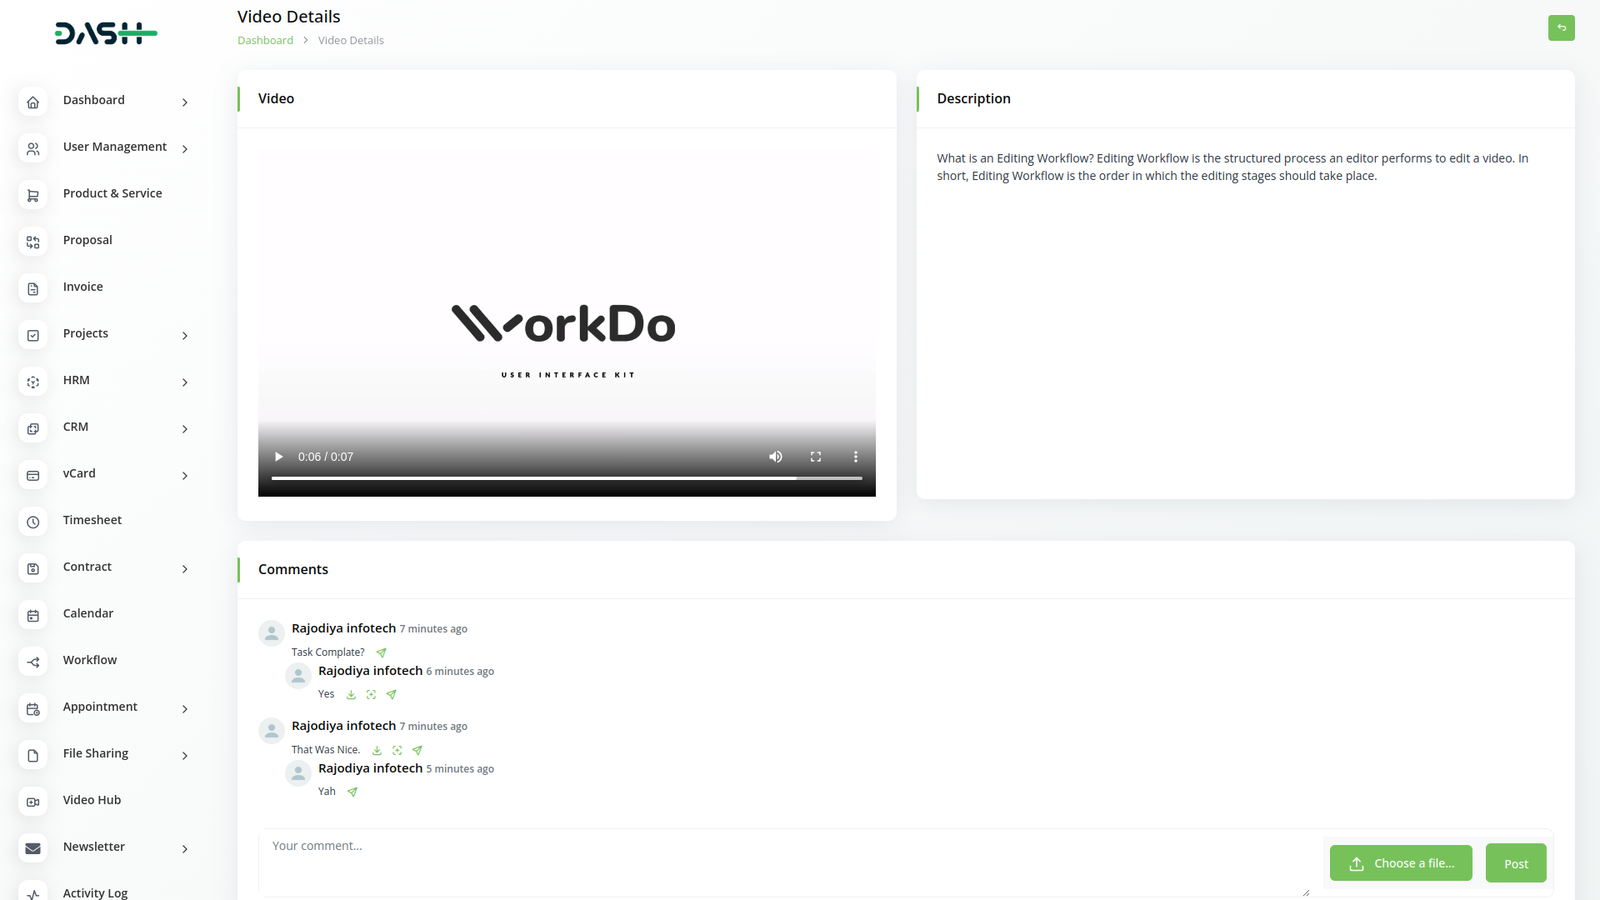The height and width of the screenshot is (900, 1600).
Task: Click Choose a file upload button
Action: point(1400,863)
